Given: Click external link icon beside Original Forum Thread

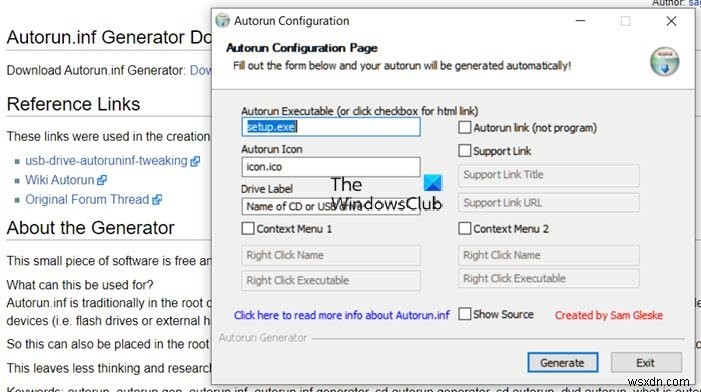Looking at the screenshot, I should (x=156, y=200).
